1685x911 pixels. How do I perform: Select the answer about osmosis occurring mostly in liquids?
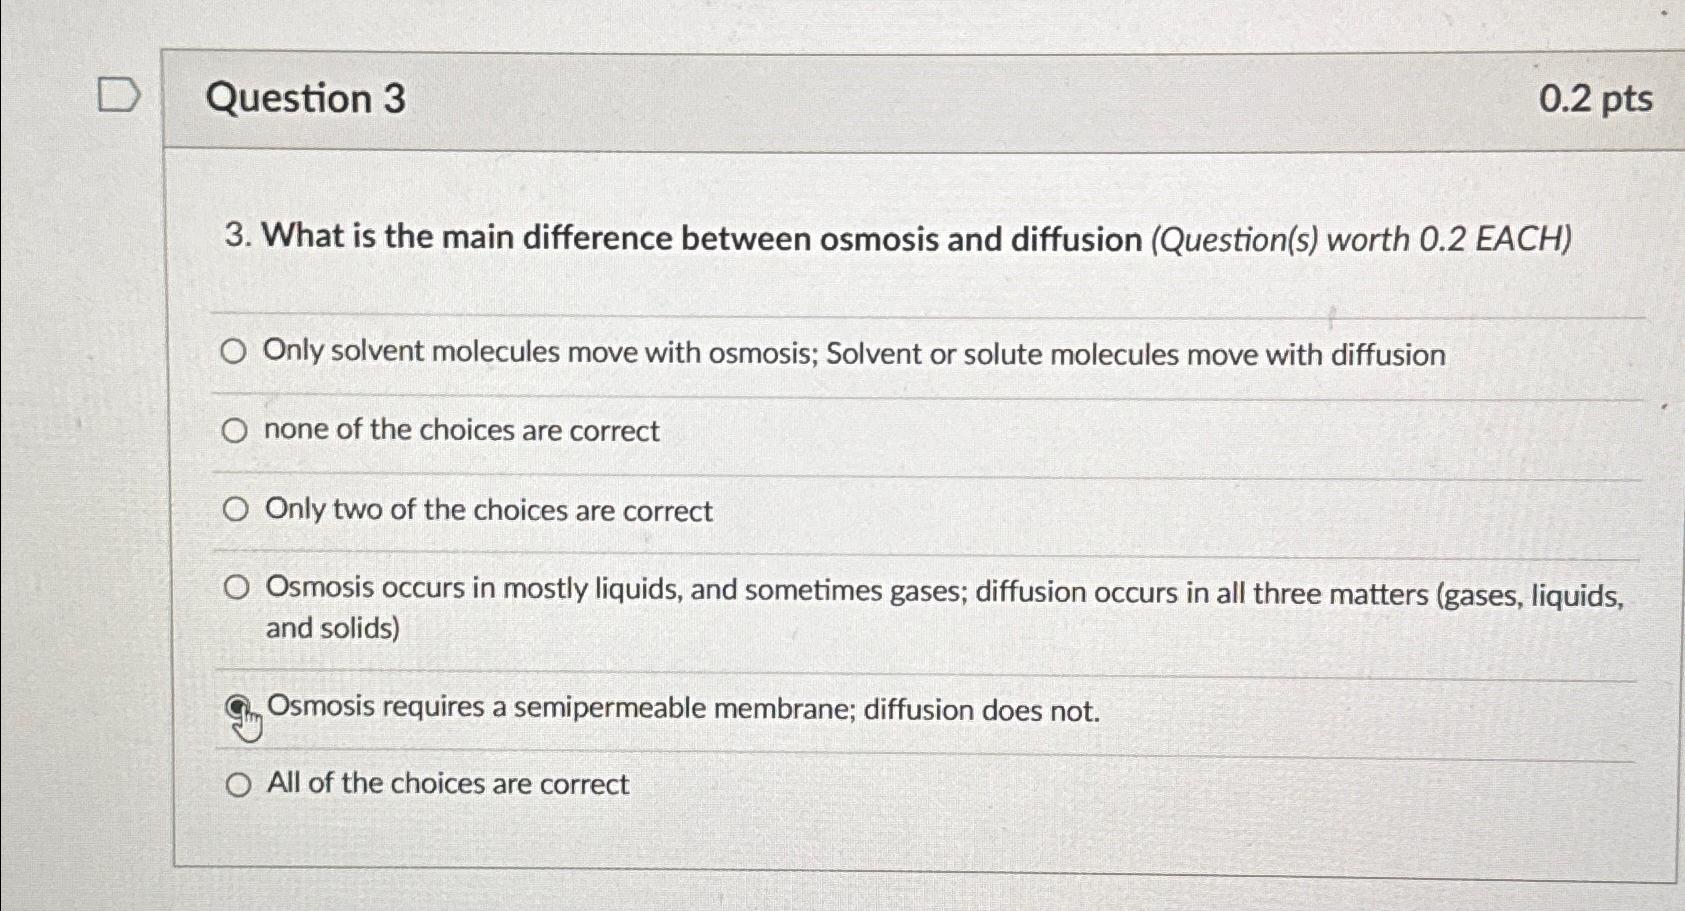tap(236, 588)
